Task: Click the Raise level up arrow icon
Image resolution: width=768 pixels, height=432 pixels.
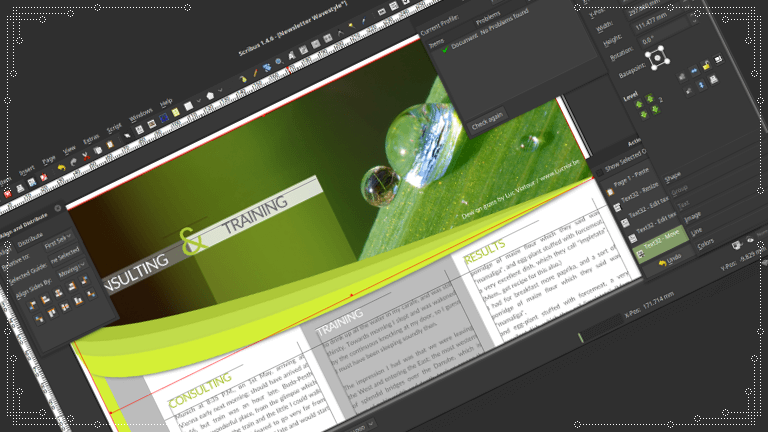Action: (639, 104)
